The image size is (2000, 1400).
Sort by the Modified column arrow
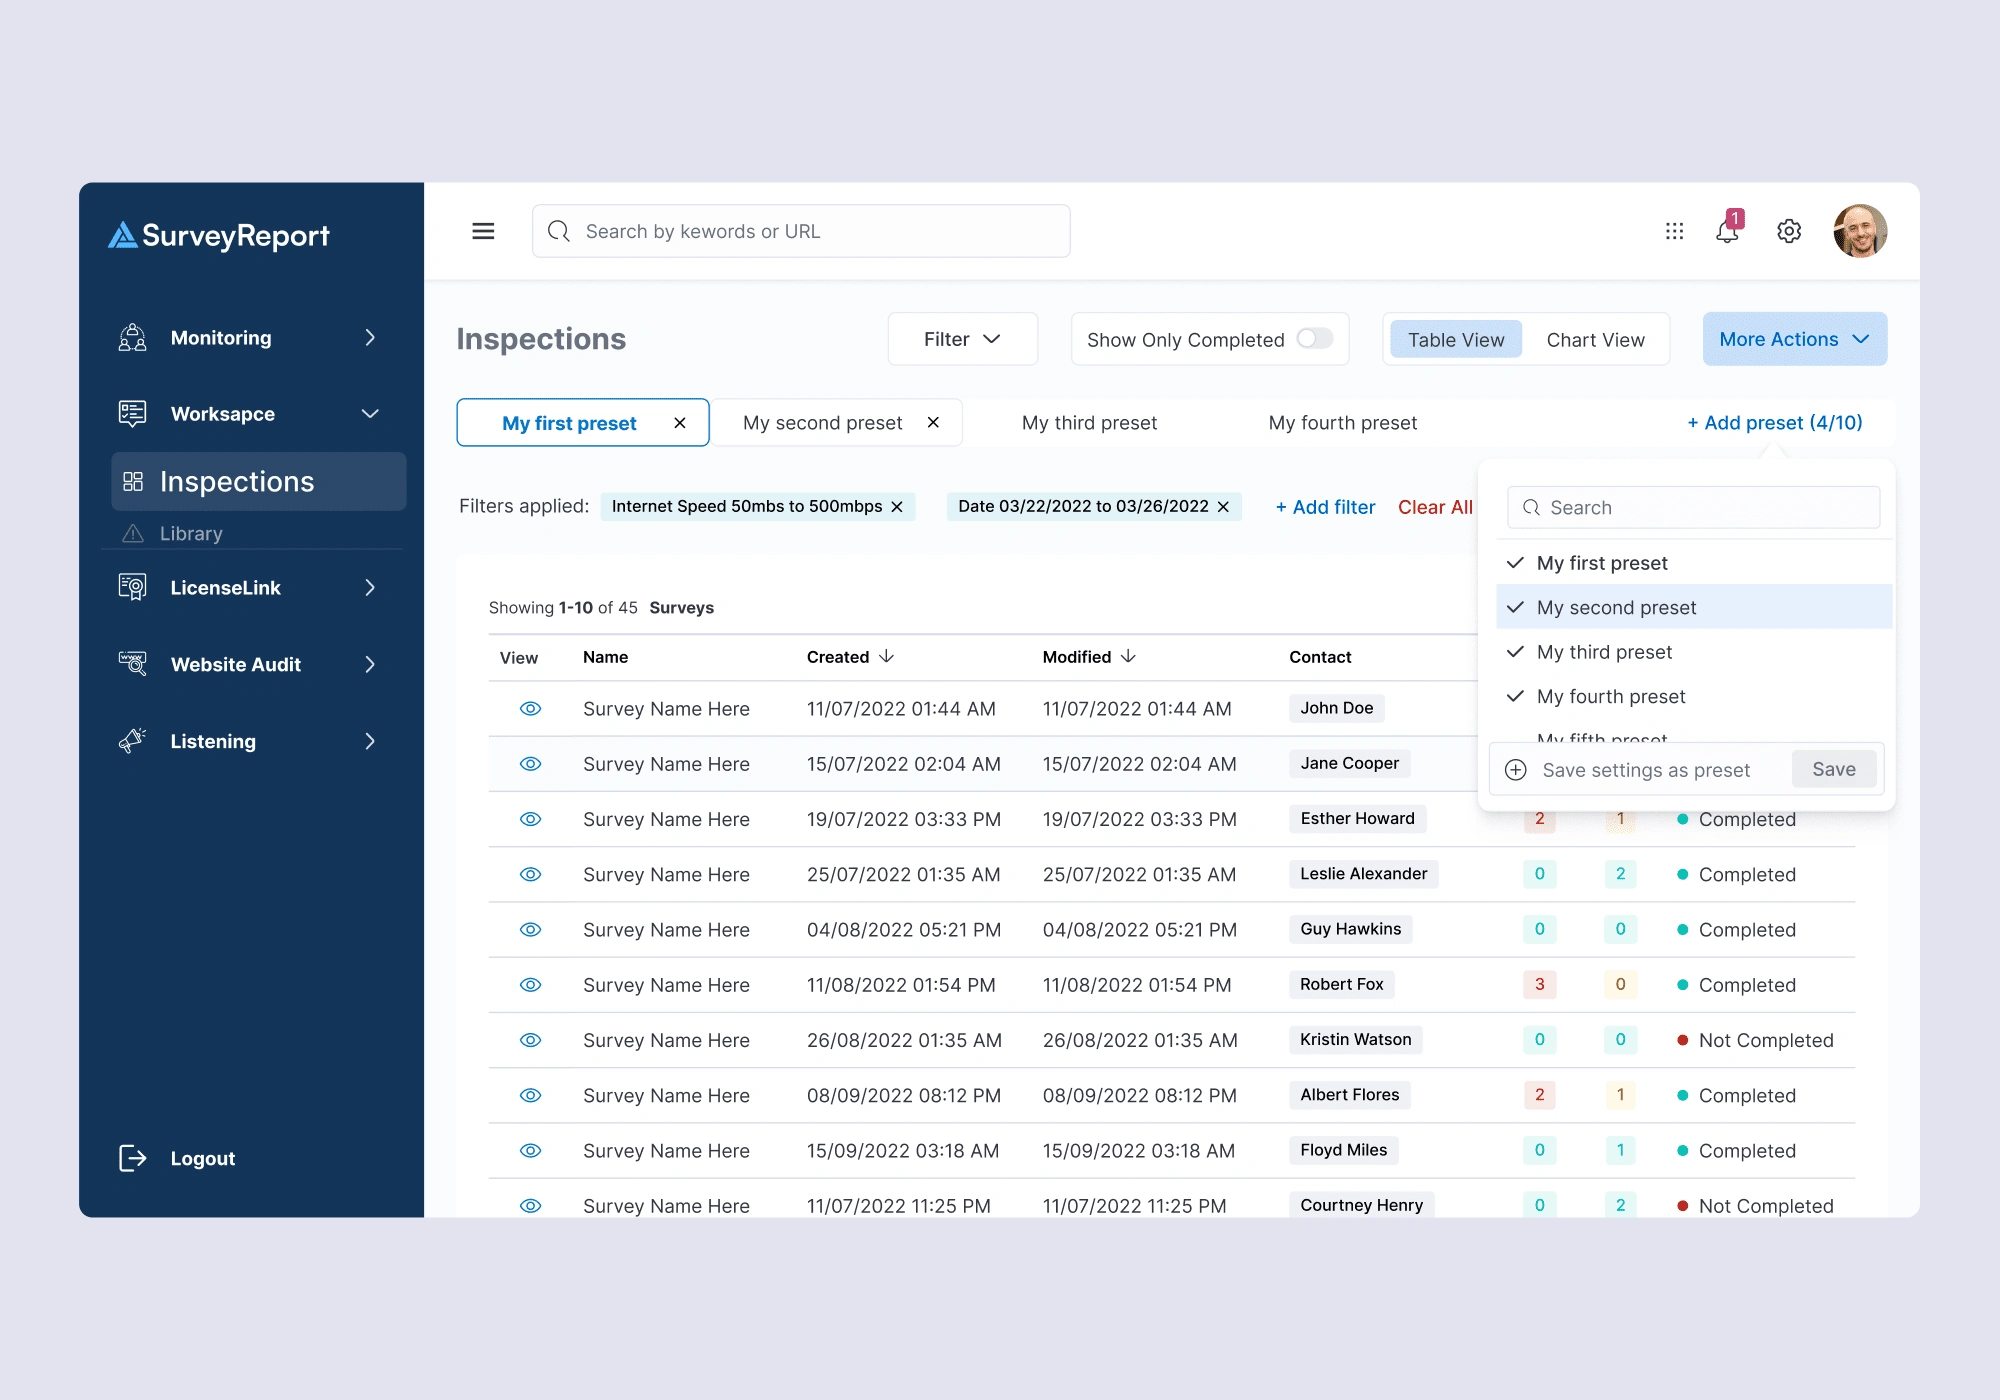tap(1129, 657)
